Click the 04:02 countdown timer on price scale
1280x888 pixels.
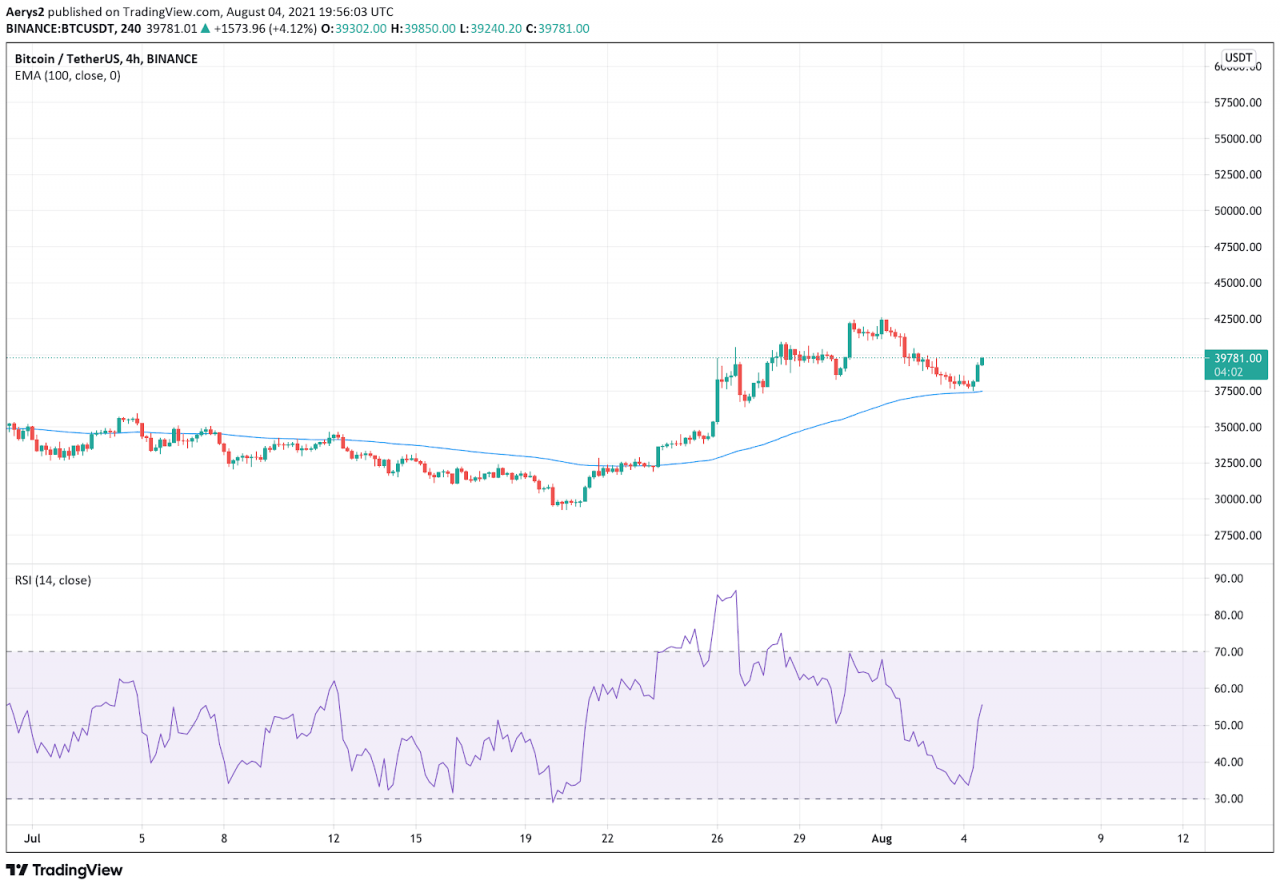point(1227,371)
